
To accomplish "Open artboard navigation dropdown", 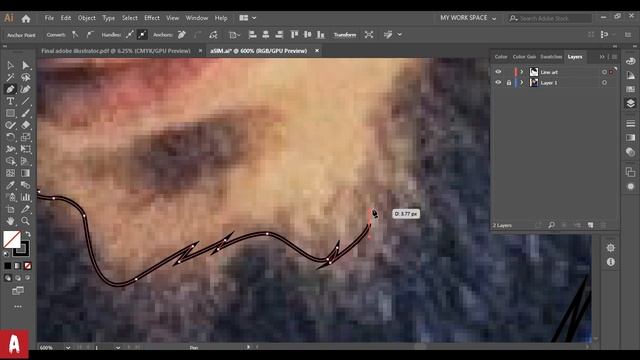I will [x=118, y=347].
